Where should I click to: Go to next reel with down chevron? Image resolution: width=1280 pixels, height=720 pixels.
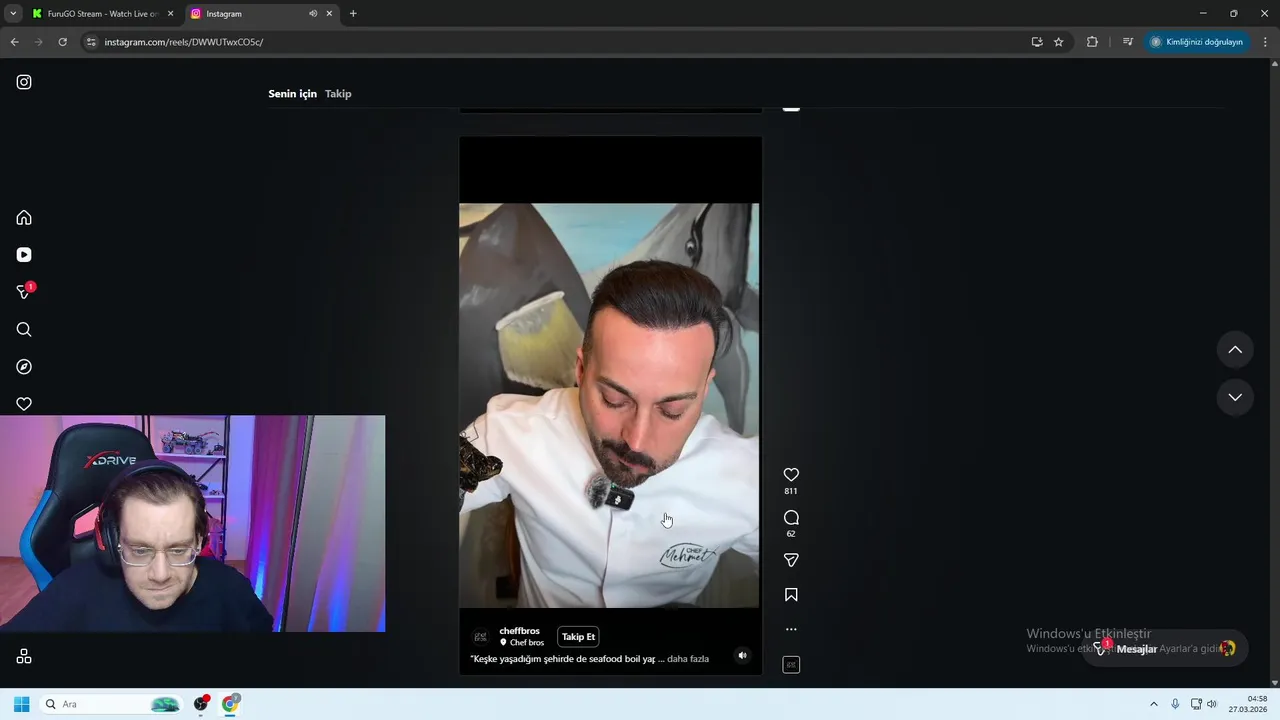tap(1235, 397)
